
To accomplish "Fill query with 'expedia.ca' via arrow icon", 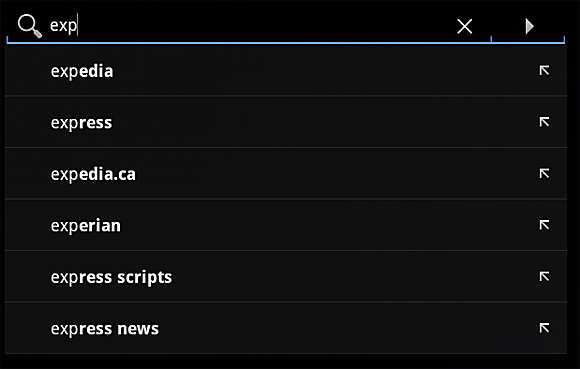I will pos(544,173).
